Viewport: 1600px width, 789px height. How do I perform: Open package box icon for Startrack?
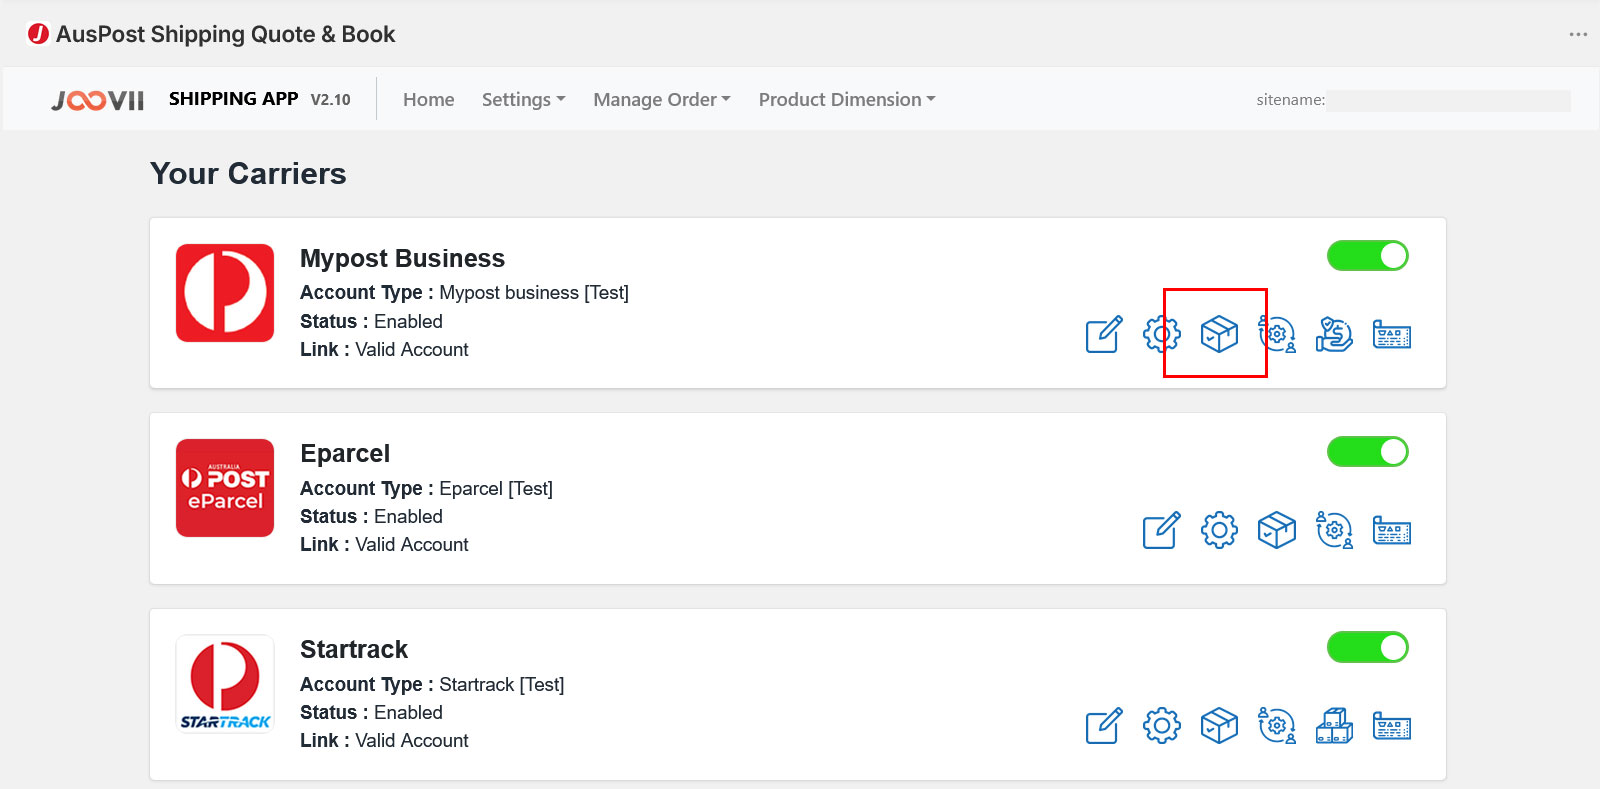click(x=1219, y=726)
